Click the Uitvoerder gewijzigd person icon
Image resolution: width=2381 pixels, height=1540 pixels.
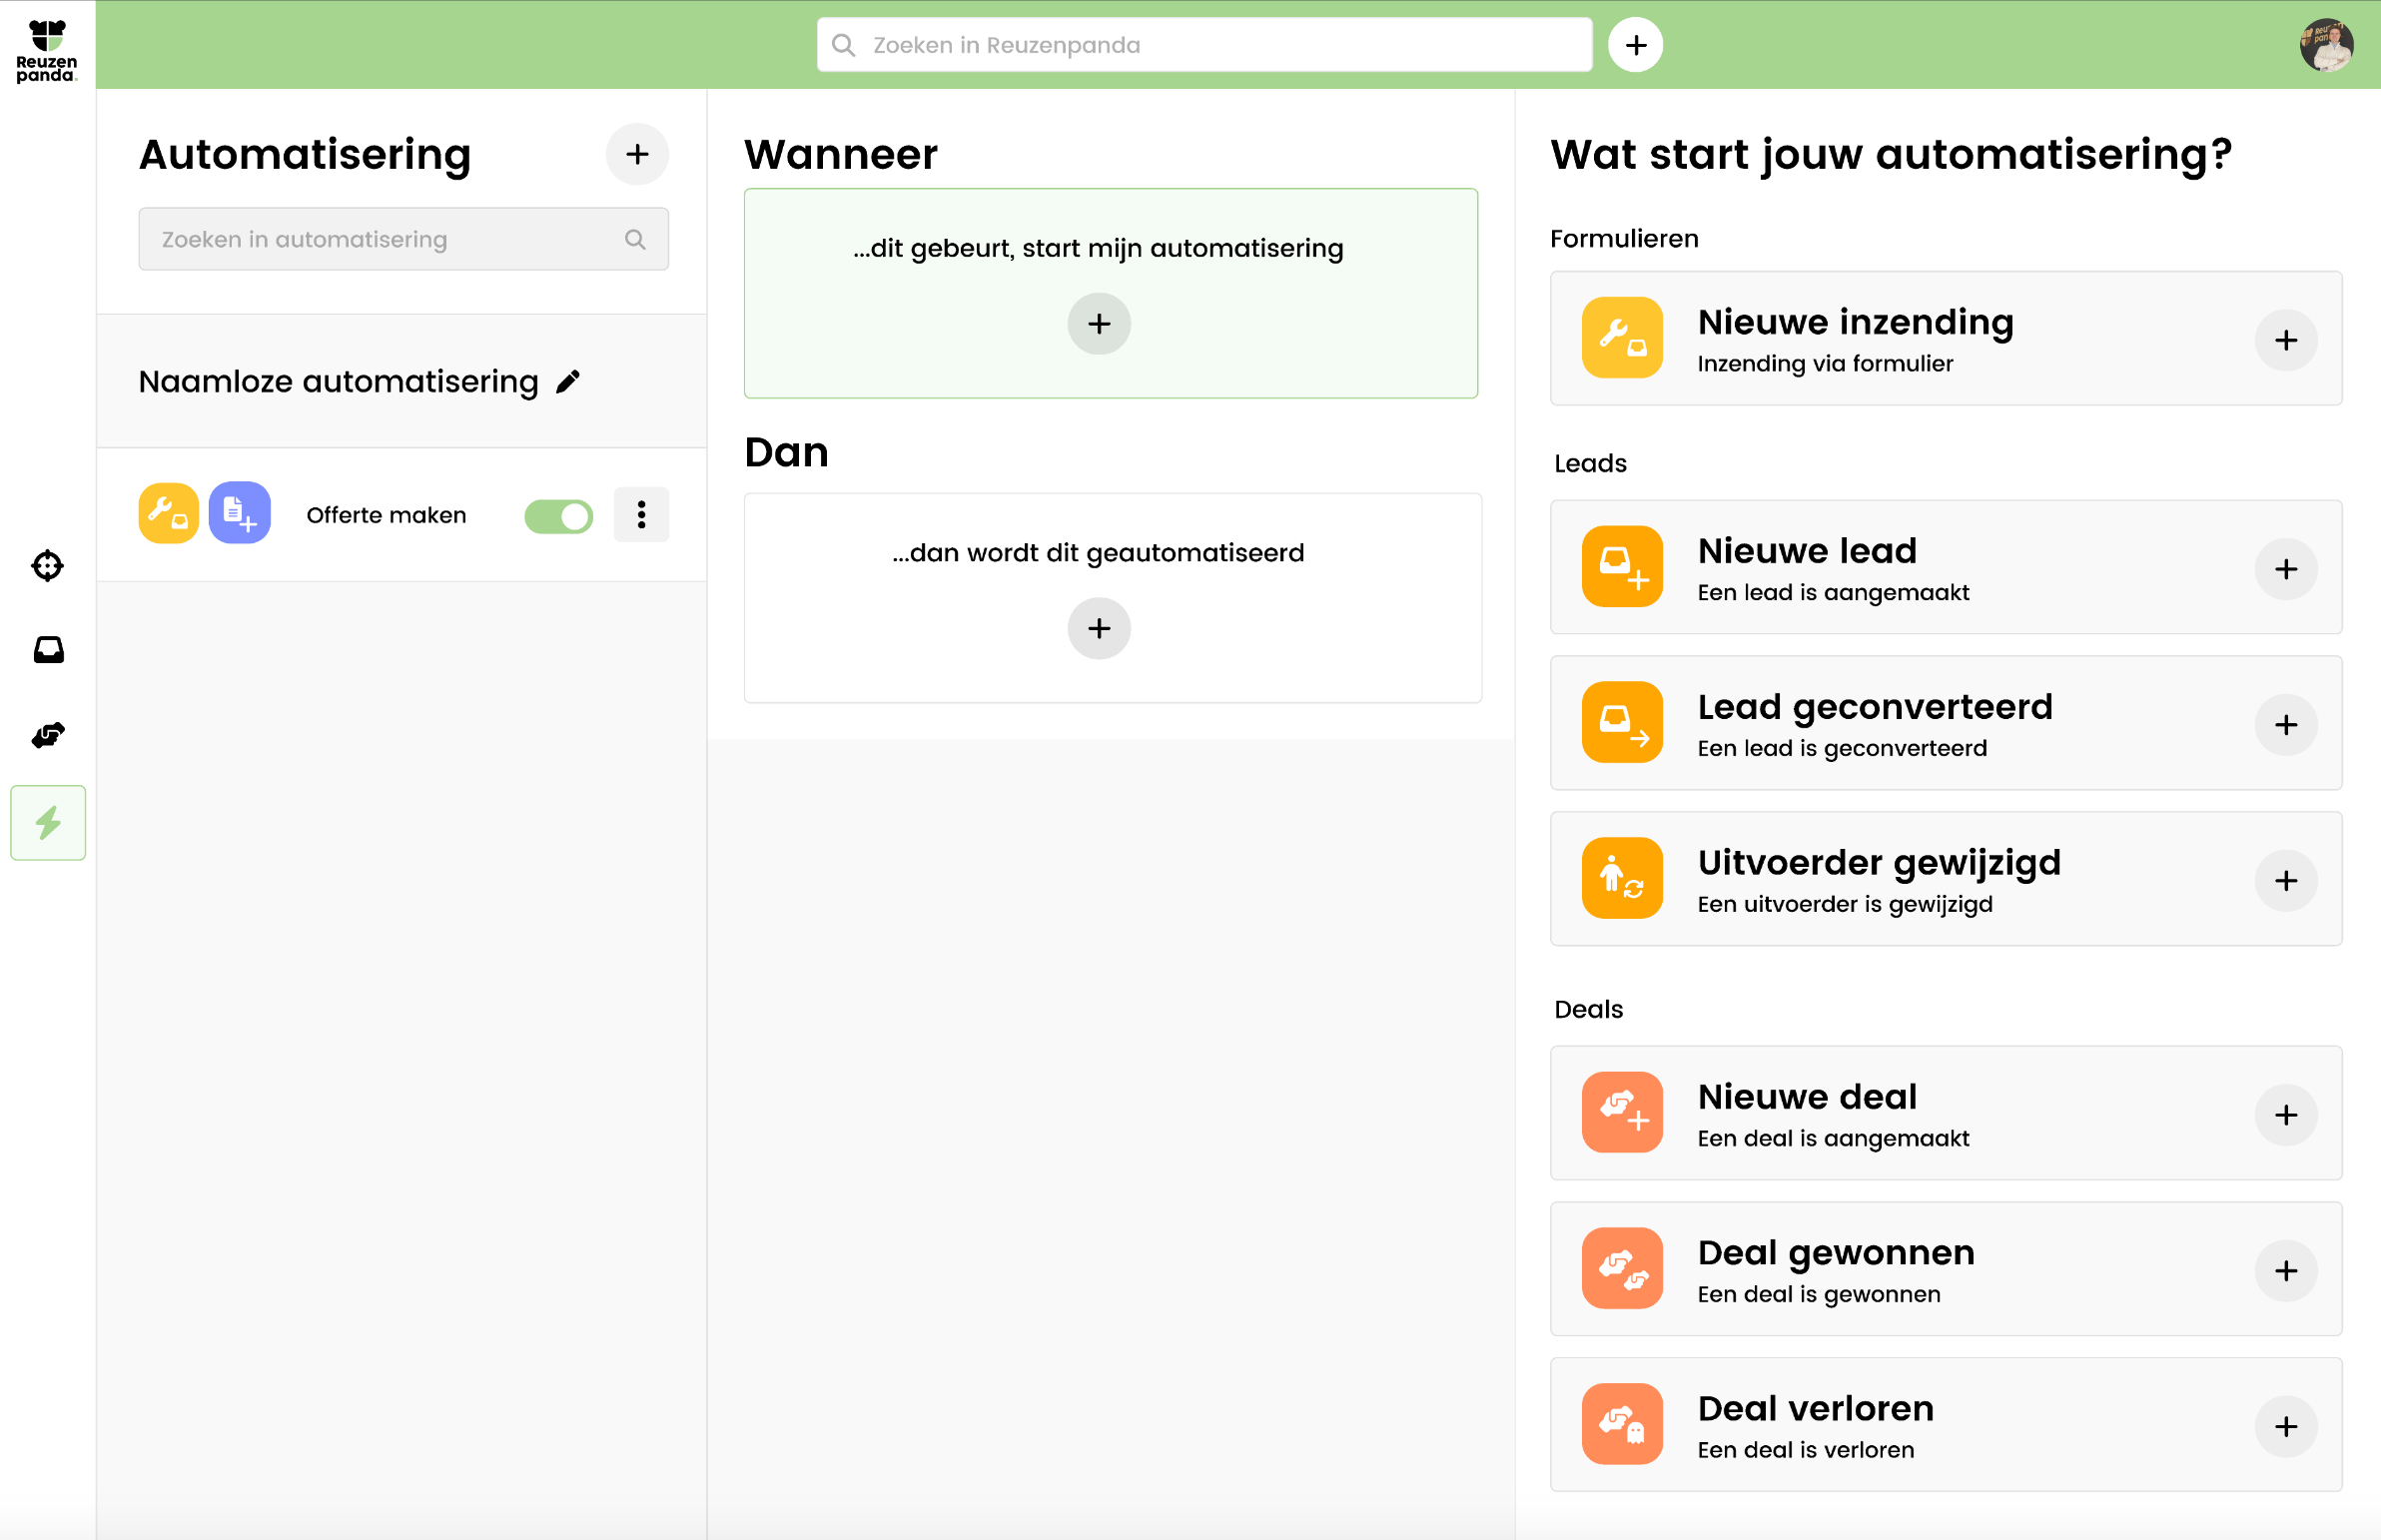click(x=1622, y=878)
